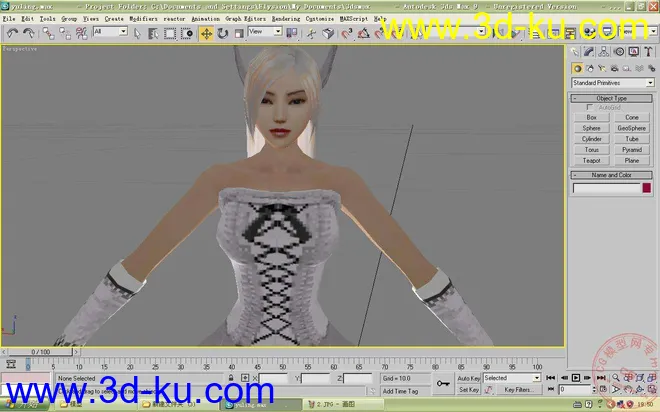Collapse the Object Type rollout
The image size is (660, 412).
(611, 98)
